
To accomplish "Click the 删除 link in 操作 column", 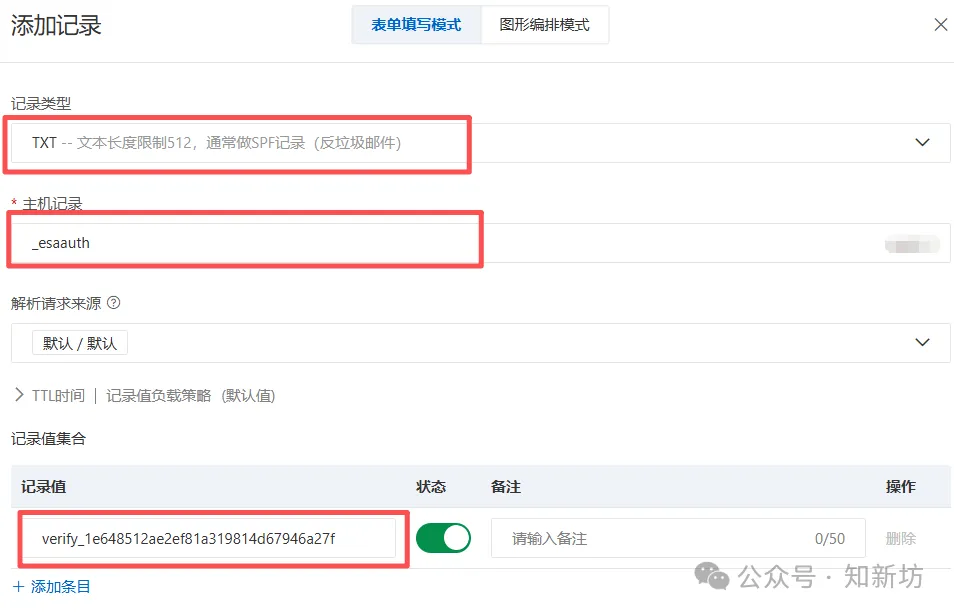I will (900, 538).
